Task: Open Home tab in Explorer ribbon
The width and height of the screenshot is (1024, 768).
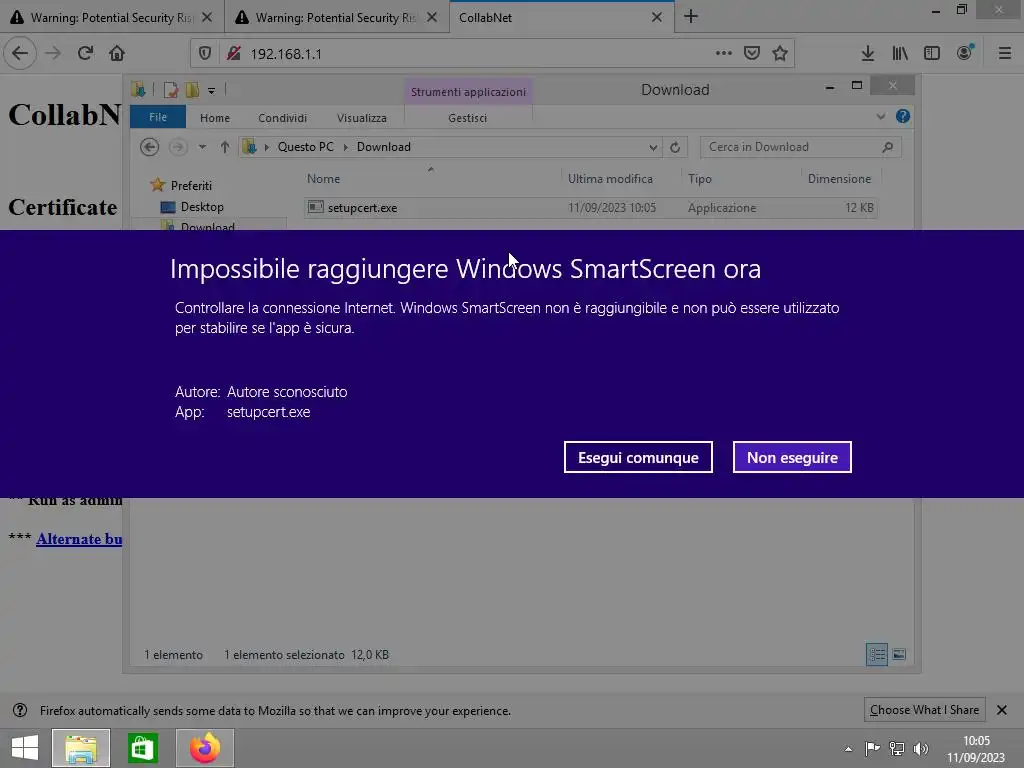Action: tap(215, 118)
